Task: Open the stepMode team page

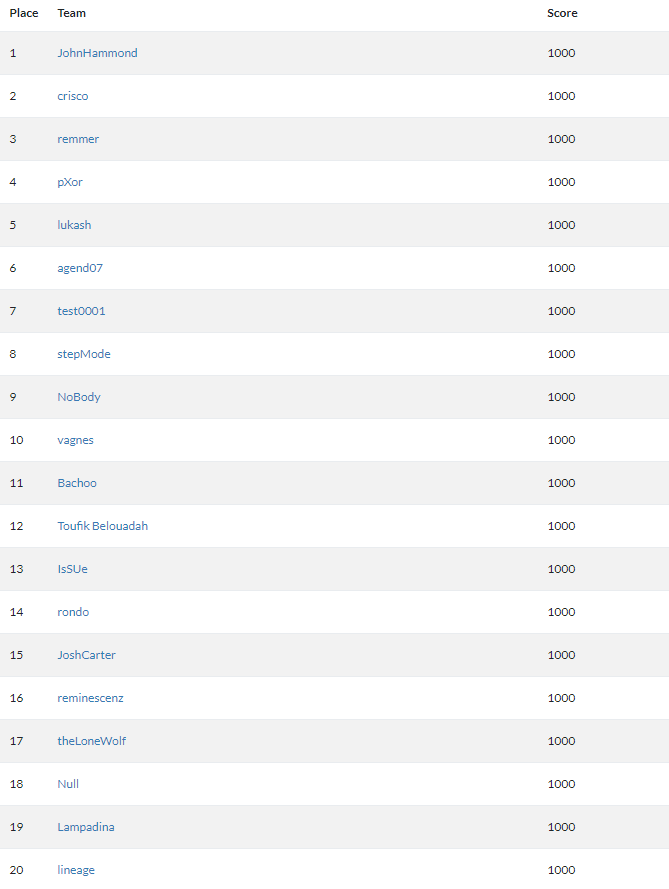Action: tap(84, 354)
